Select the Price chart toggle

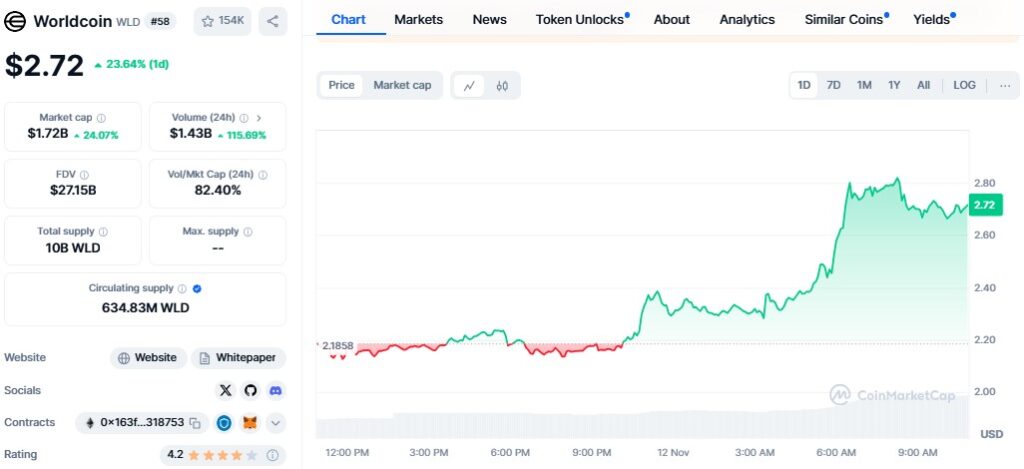342,86
